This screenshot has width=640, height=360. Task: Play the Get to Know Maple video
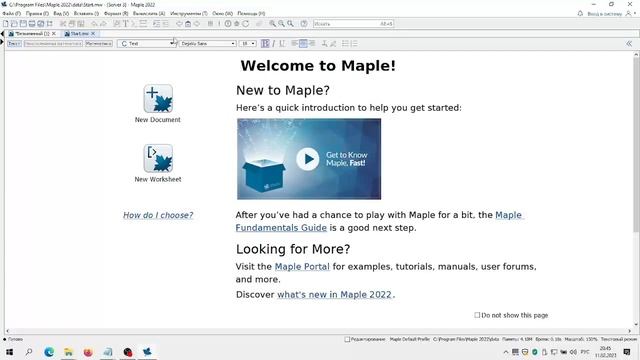308,159
